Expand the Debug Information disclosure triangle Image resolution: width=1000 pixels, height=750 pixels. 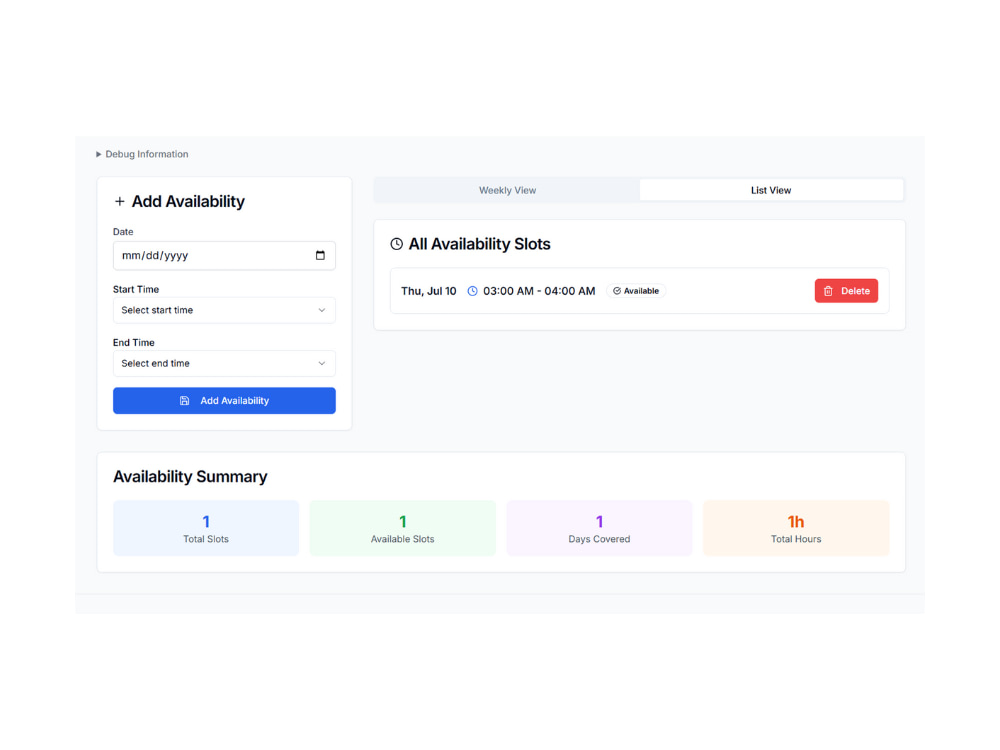tap(98, 154)
